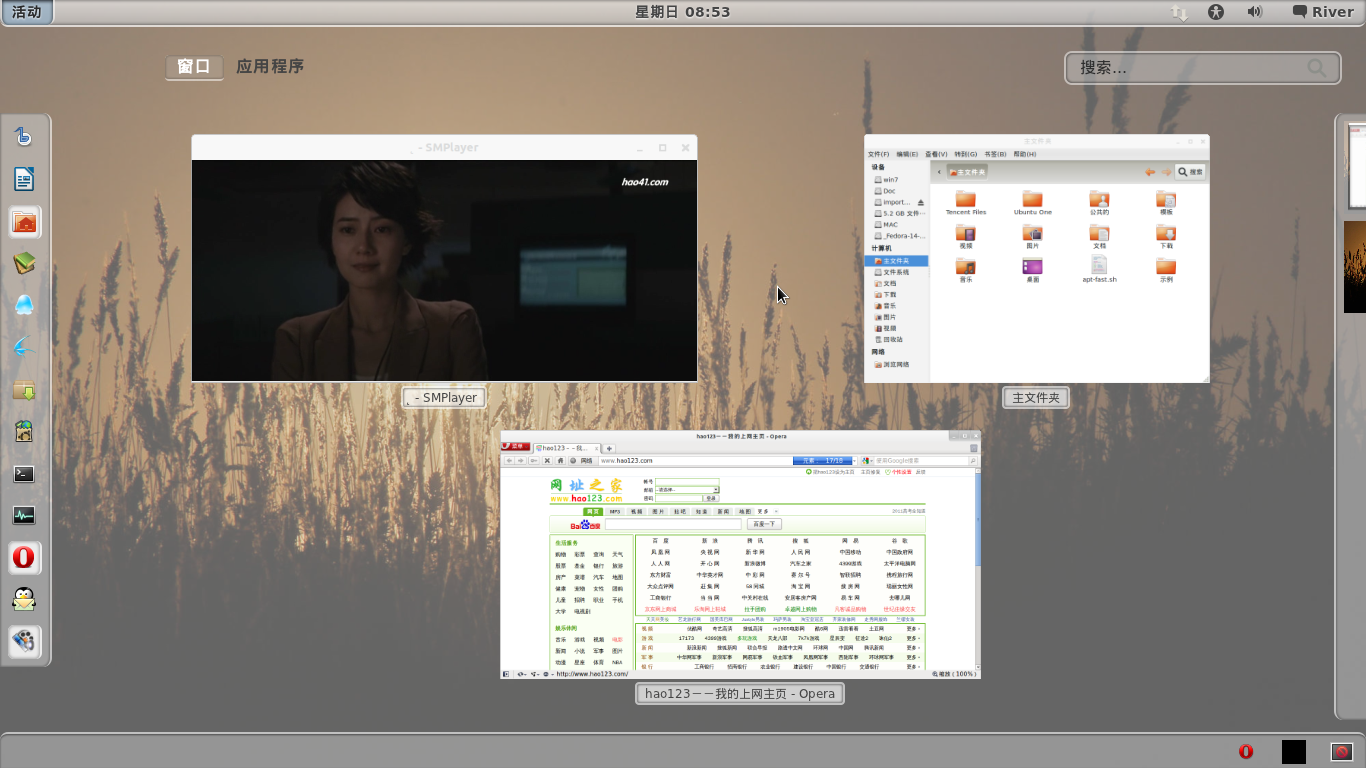Click the Opera icon in the message tray
1366x768 pixels.
pyautogui.click(x=1246, y=752)
